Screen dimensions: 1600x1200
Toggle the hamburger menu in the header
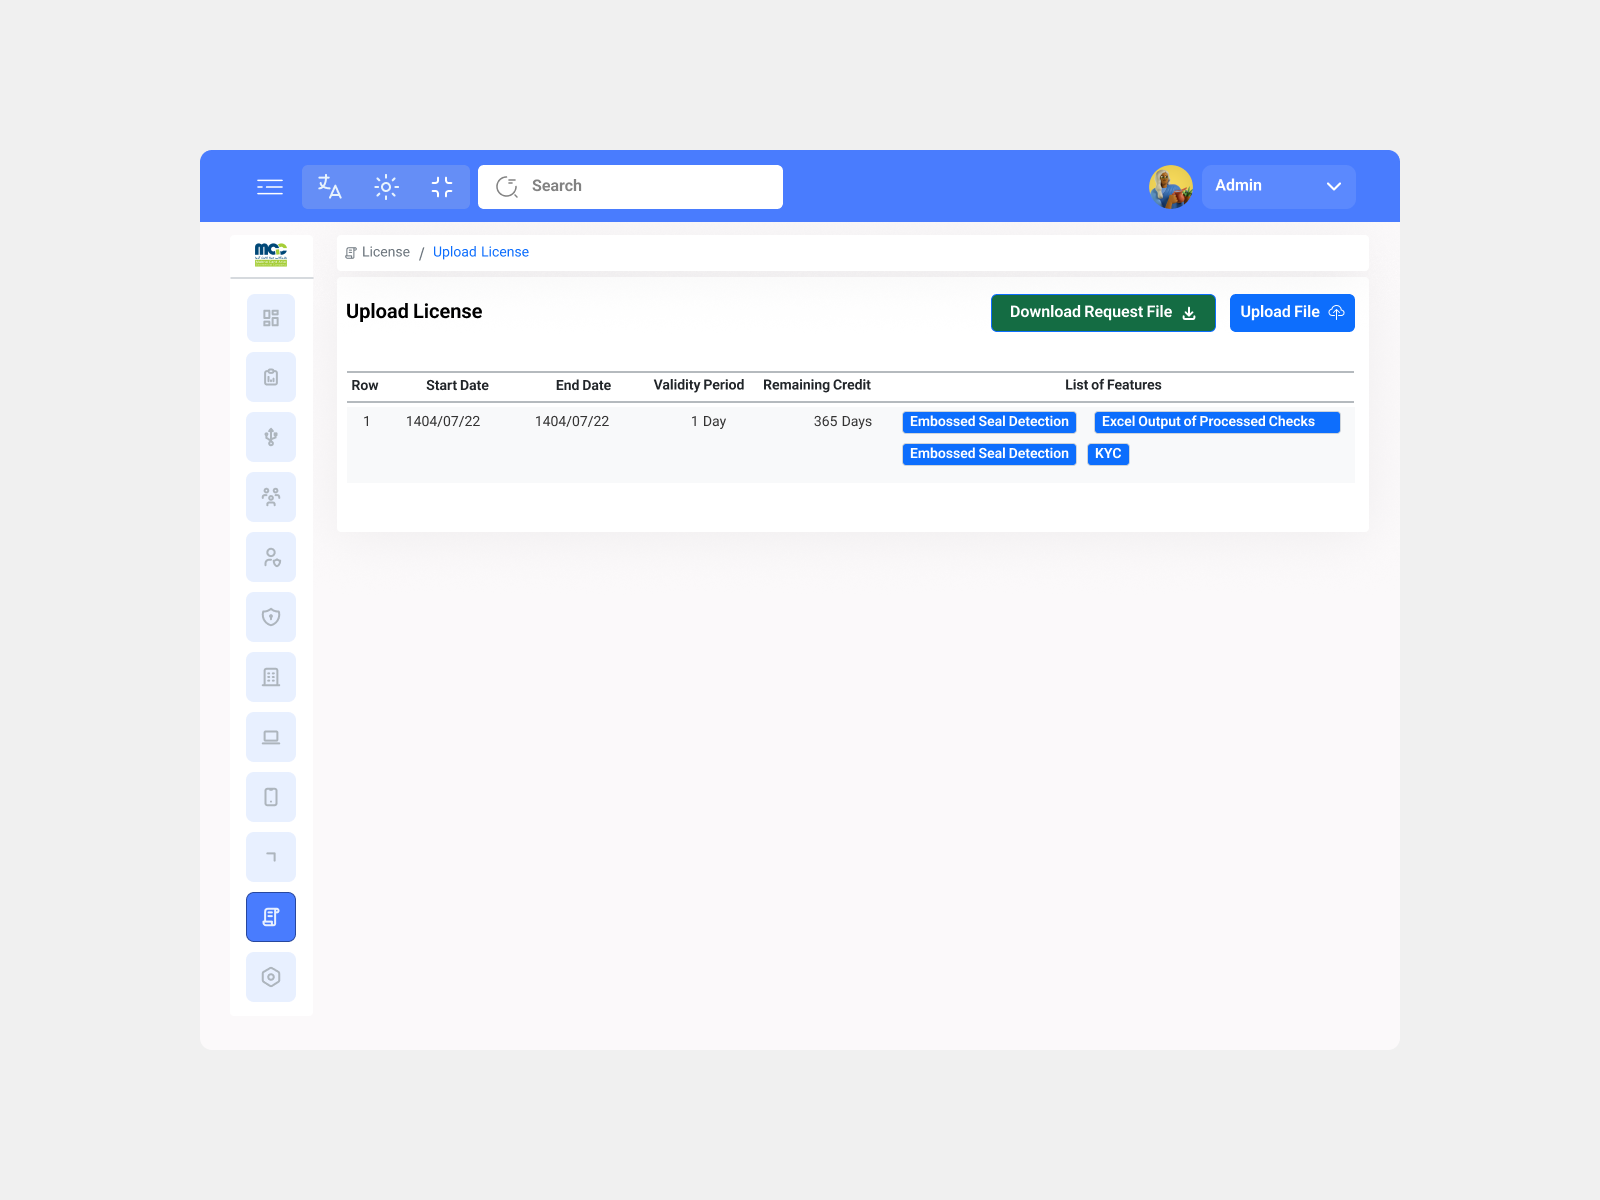[x=270, y=187]
